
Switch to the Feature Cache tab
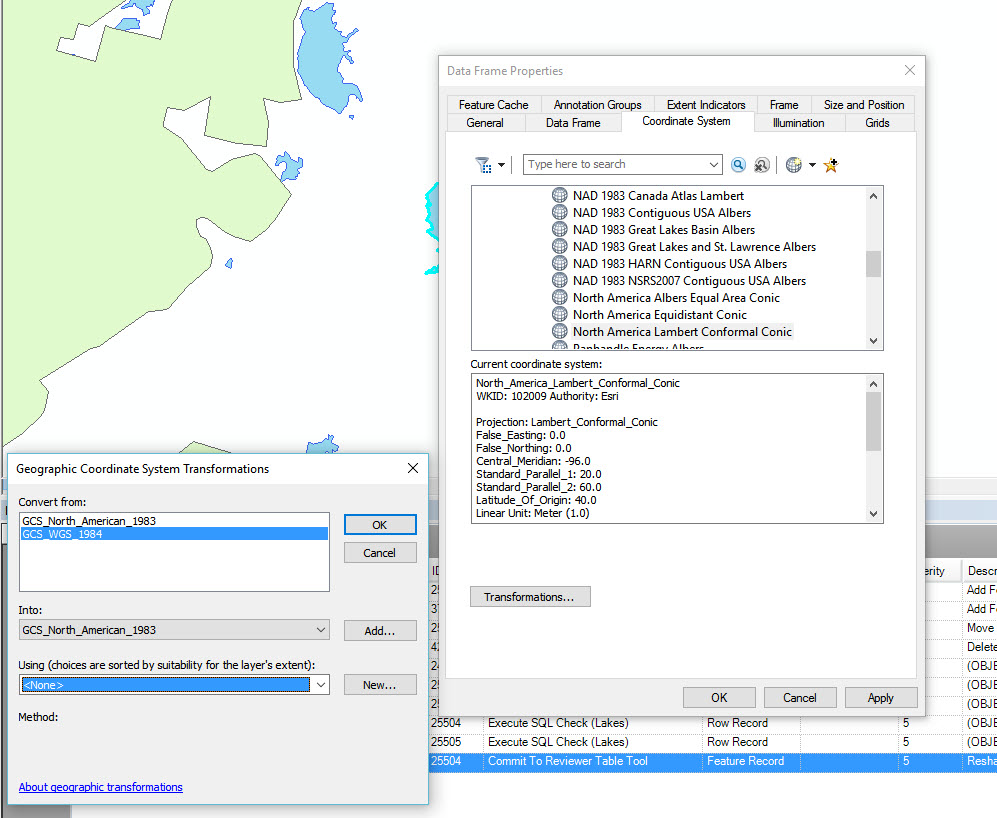point(493,105)
